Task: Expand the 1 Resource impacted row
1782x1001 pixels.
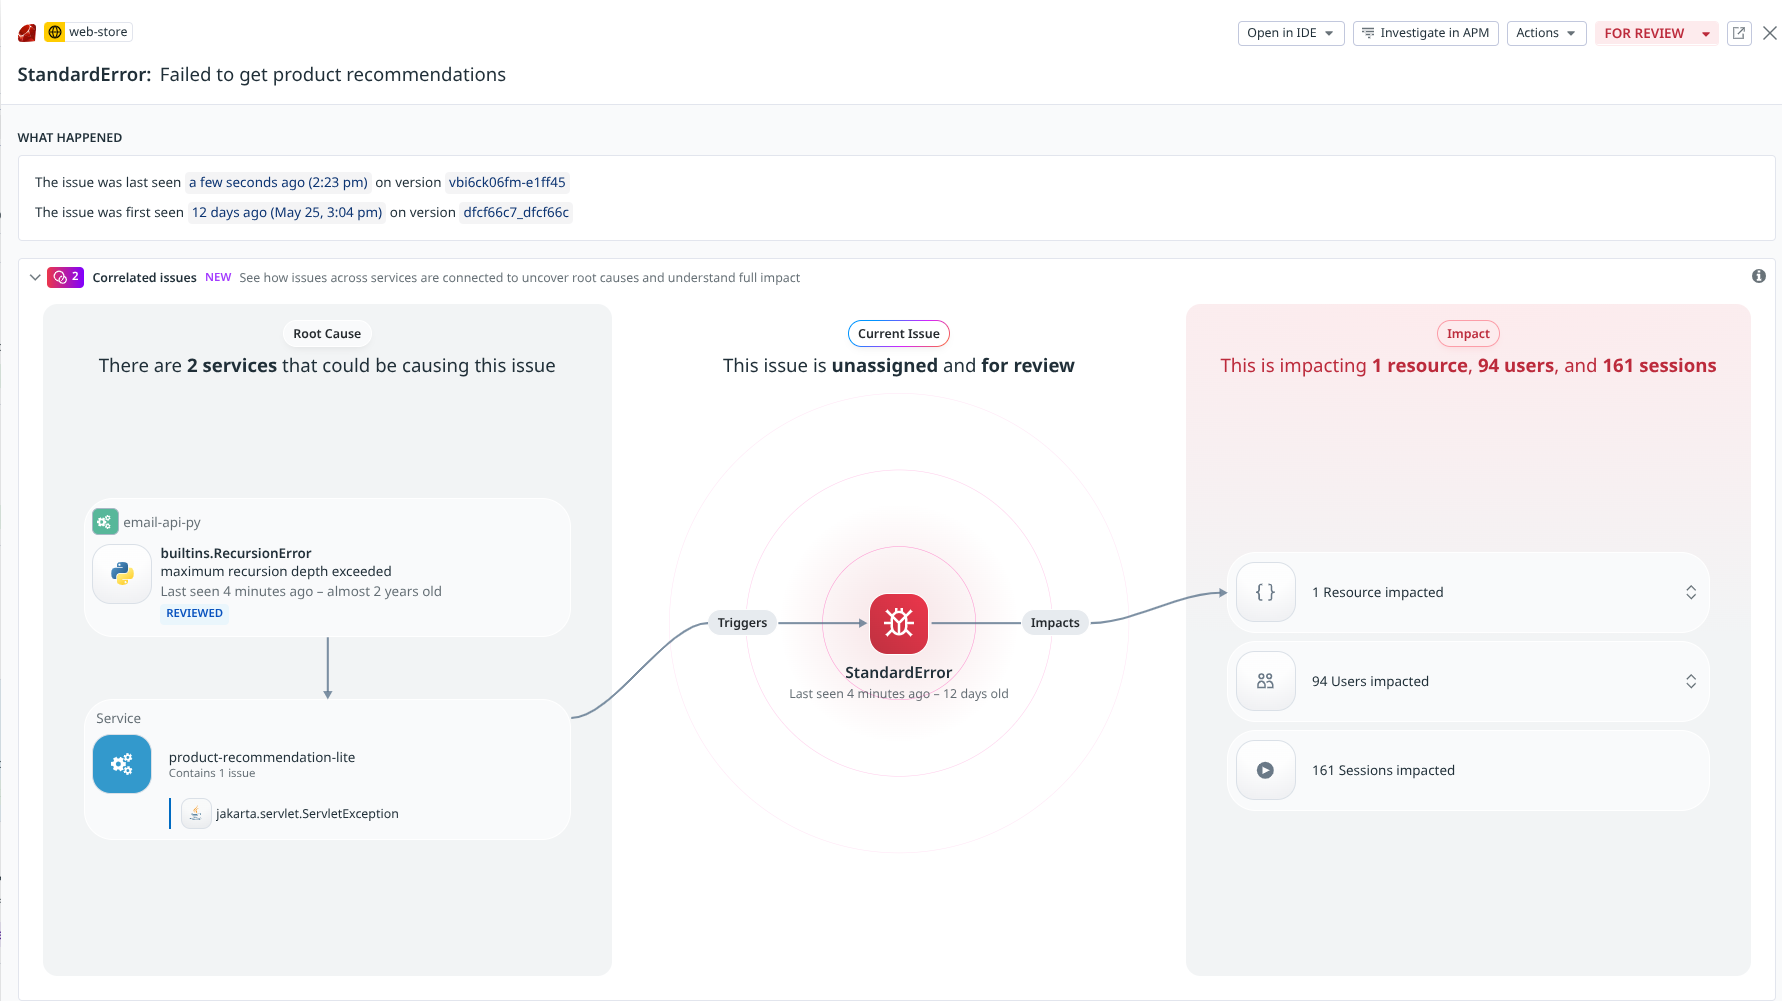Action: tap(1690, 592)
